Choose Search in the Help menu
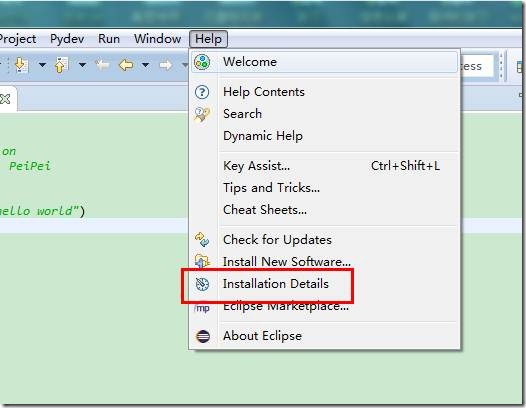The image size is (526, 408). point(324,114)
